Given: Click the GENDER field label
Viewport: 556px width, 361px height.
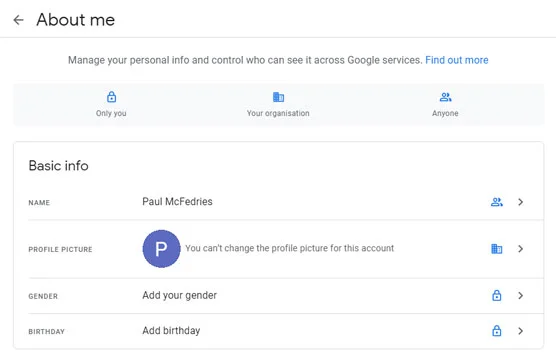Looking at the screenshot, I should (43, 296).
